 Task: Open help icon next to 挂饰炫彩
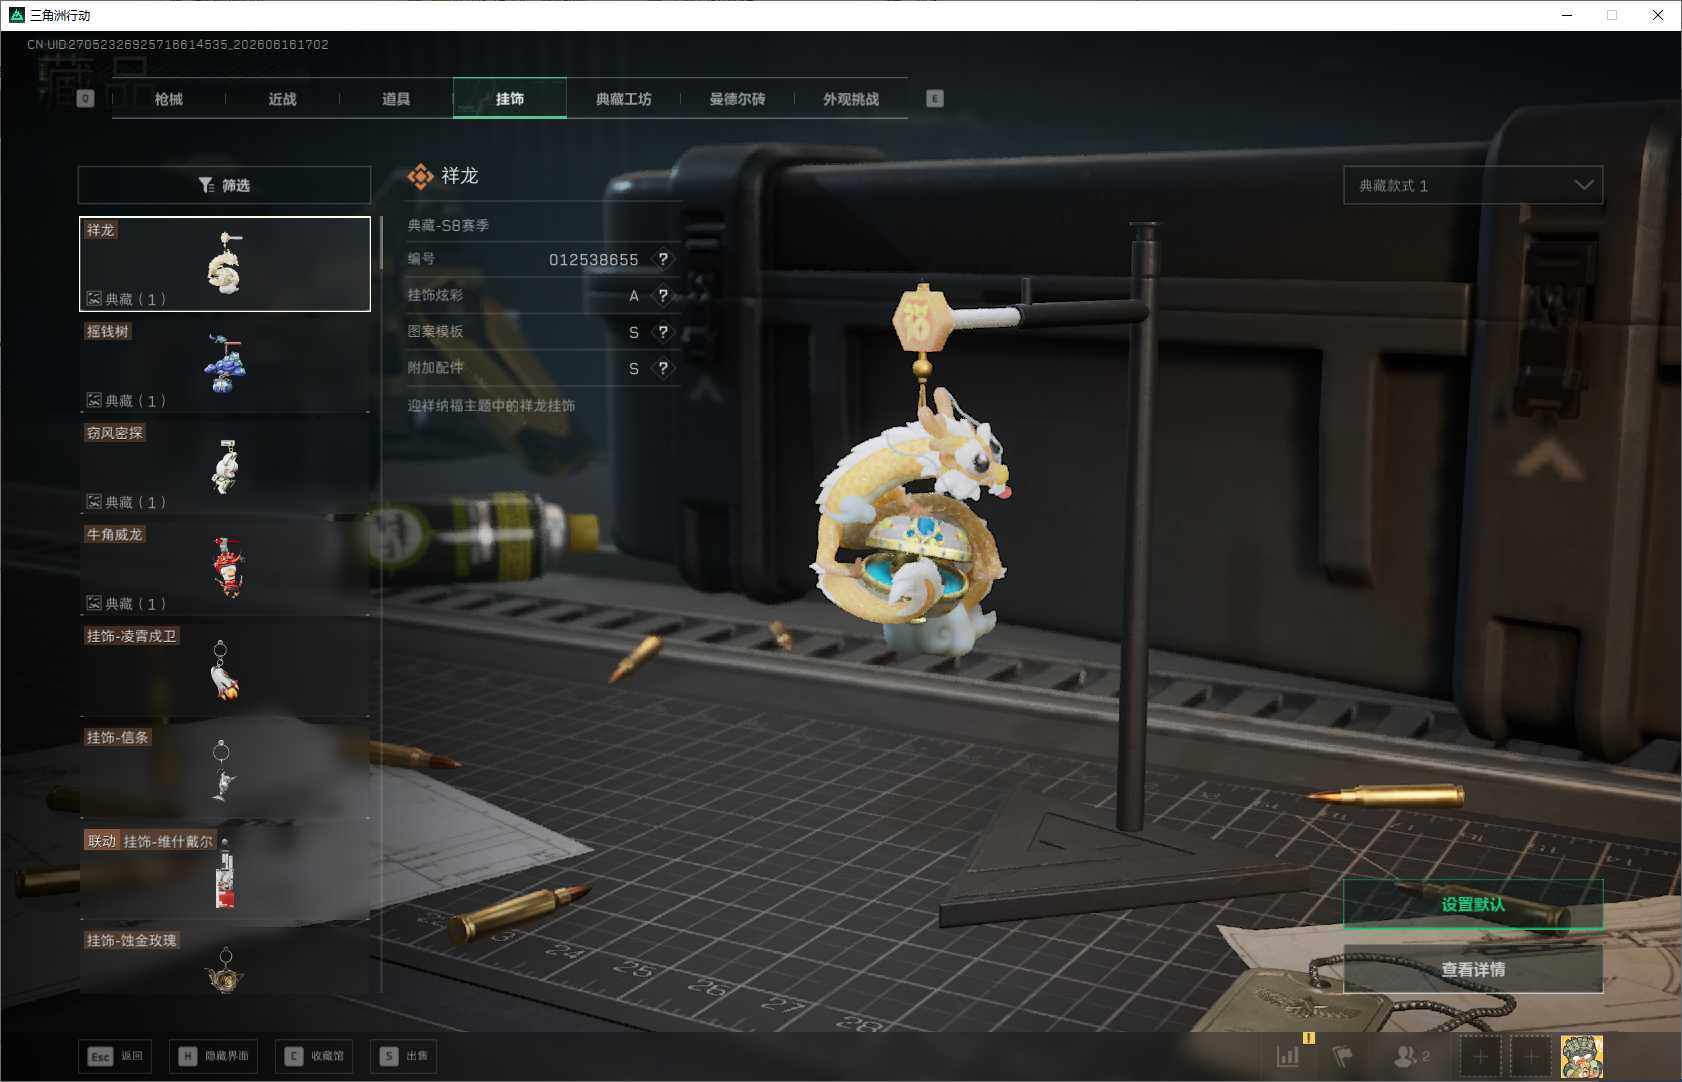tap(663, 296)
